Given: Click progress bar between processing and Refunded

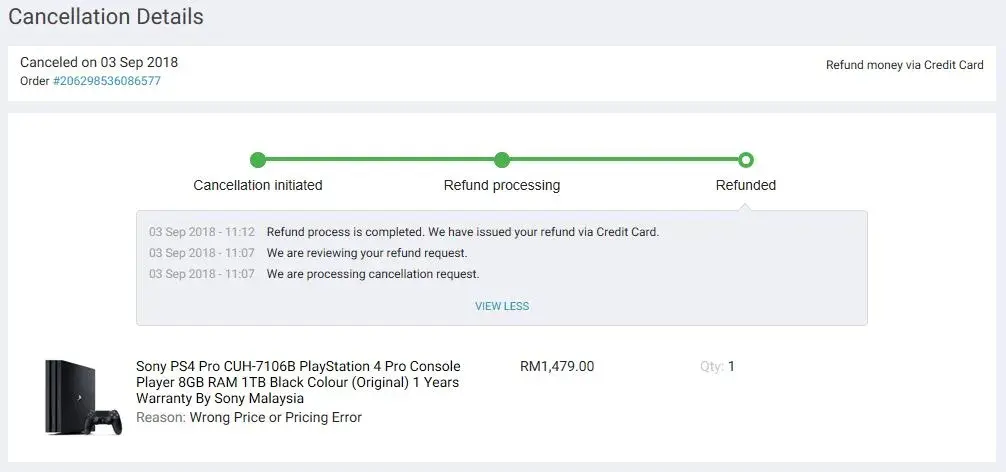Looking at the screenshot, I should coord(624,160).
